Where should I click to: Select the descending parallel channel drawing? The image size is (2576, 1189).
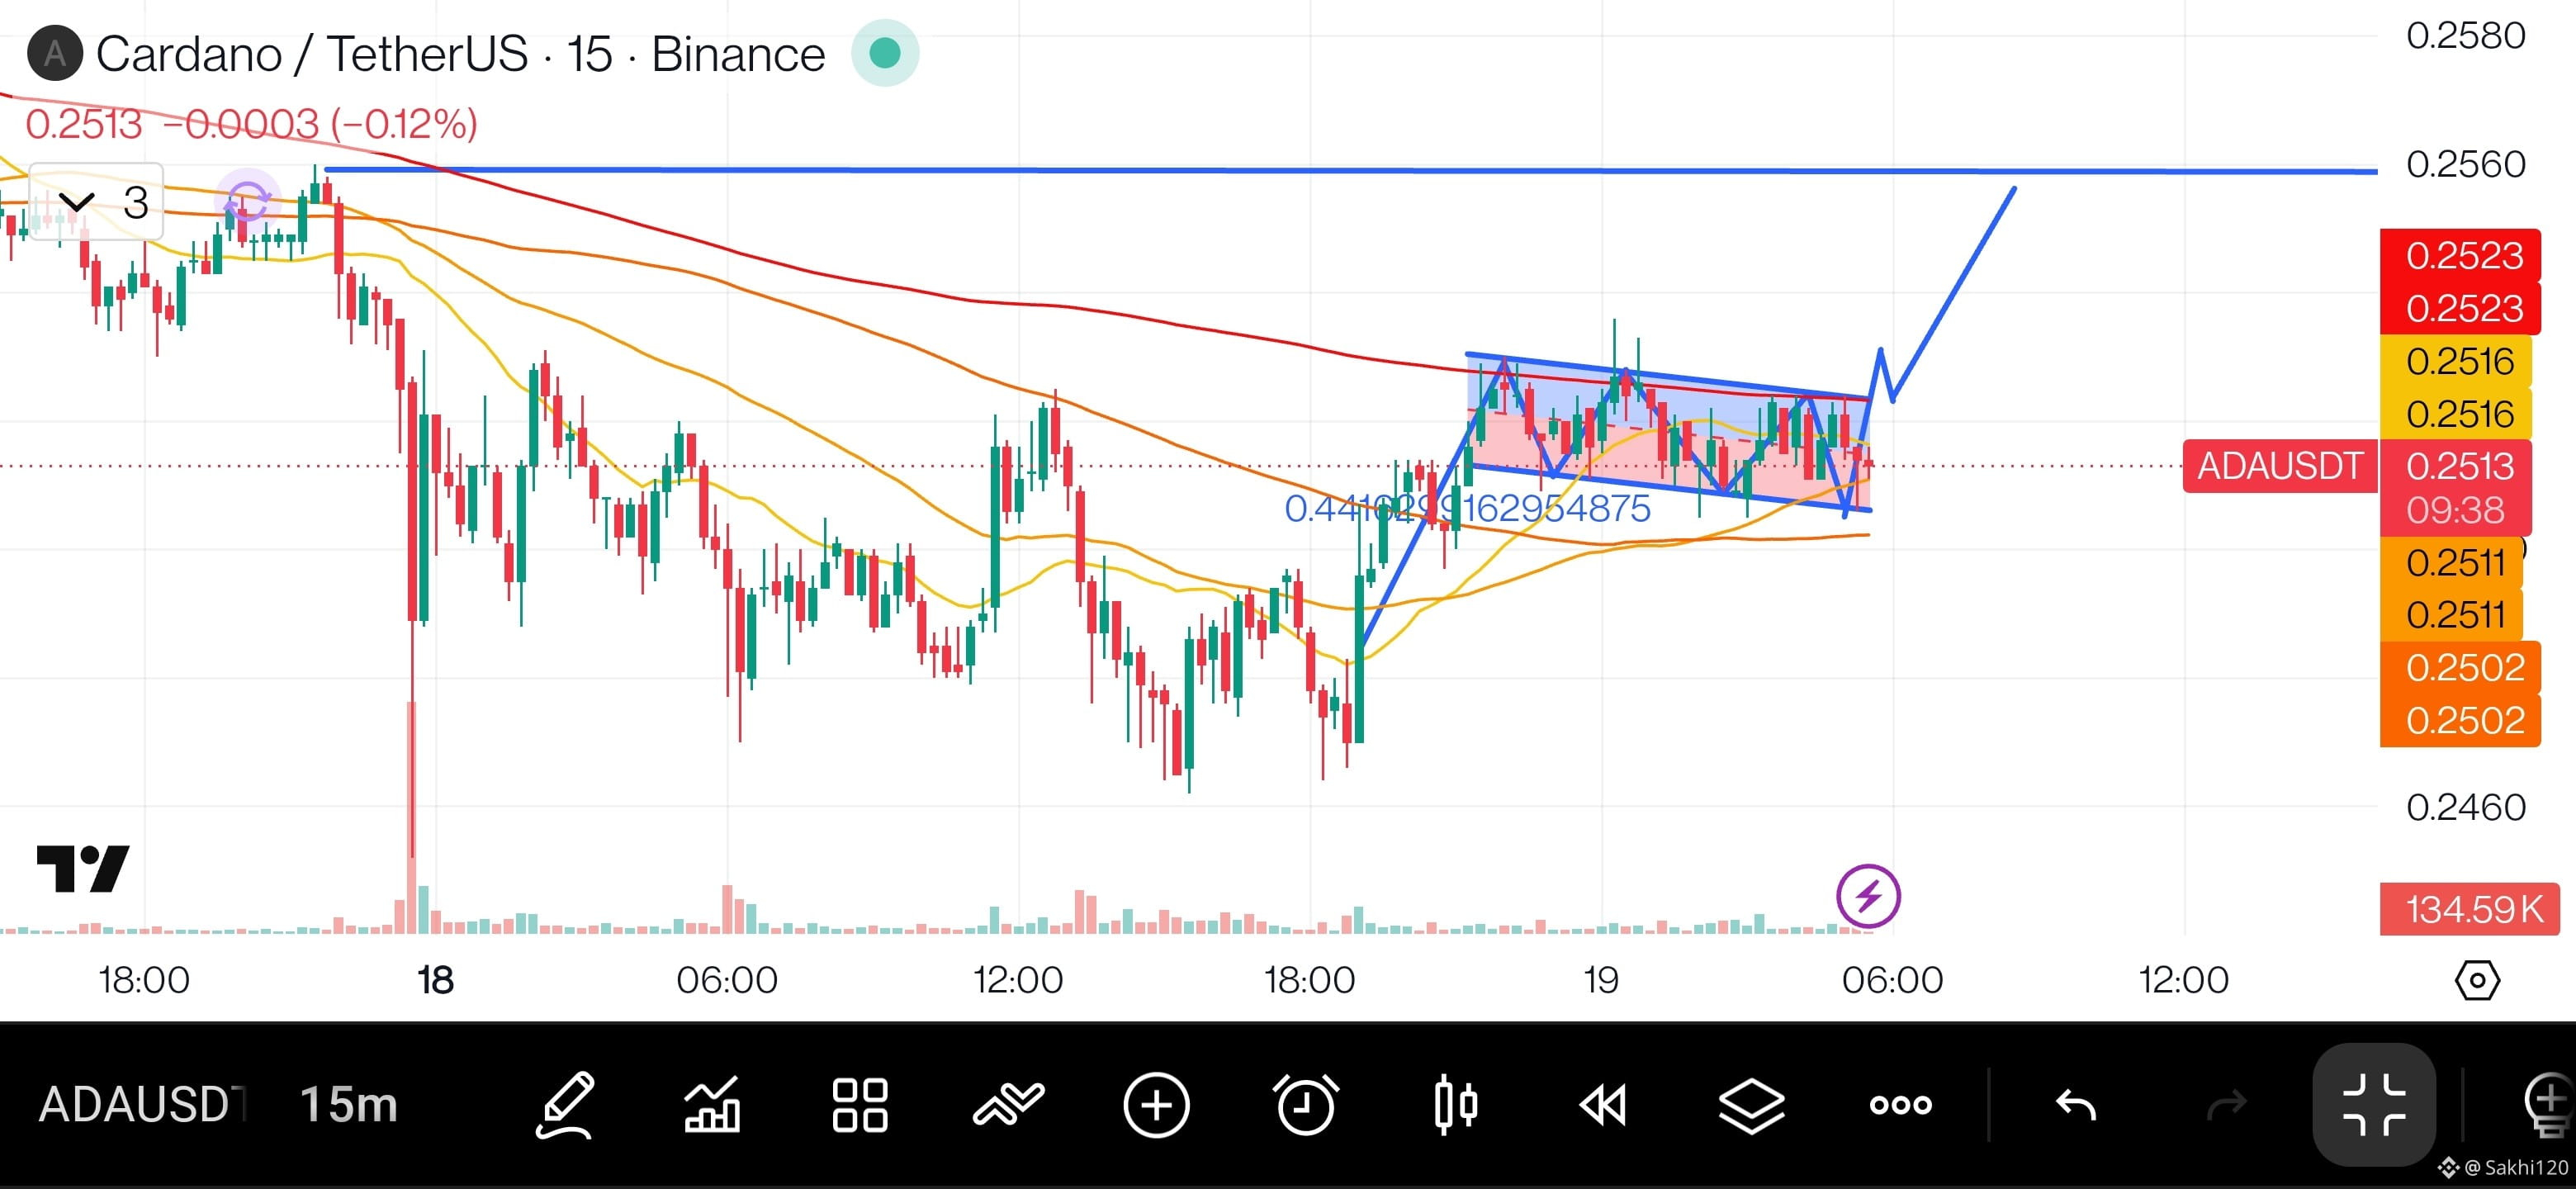[1668, 433]
